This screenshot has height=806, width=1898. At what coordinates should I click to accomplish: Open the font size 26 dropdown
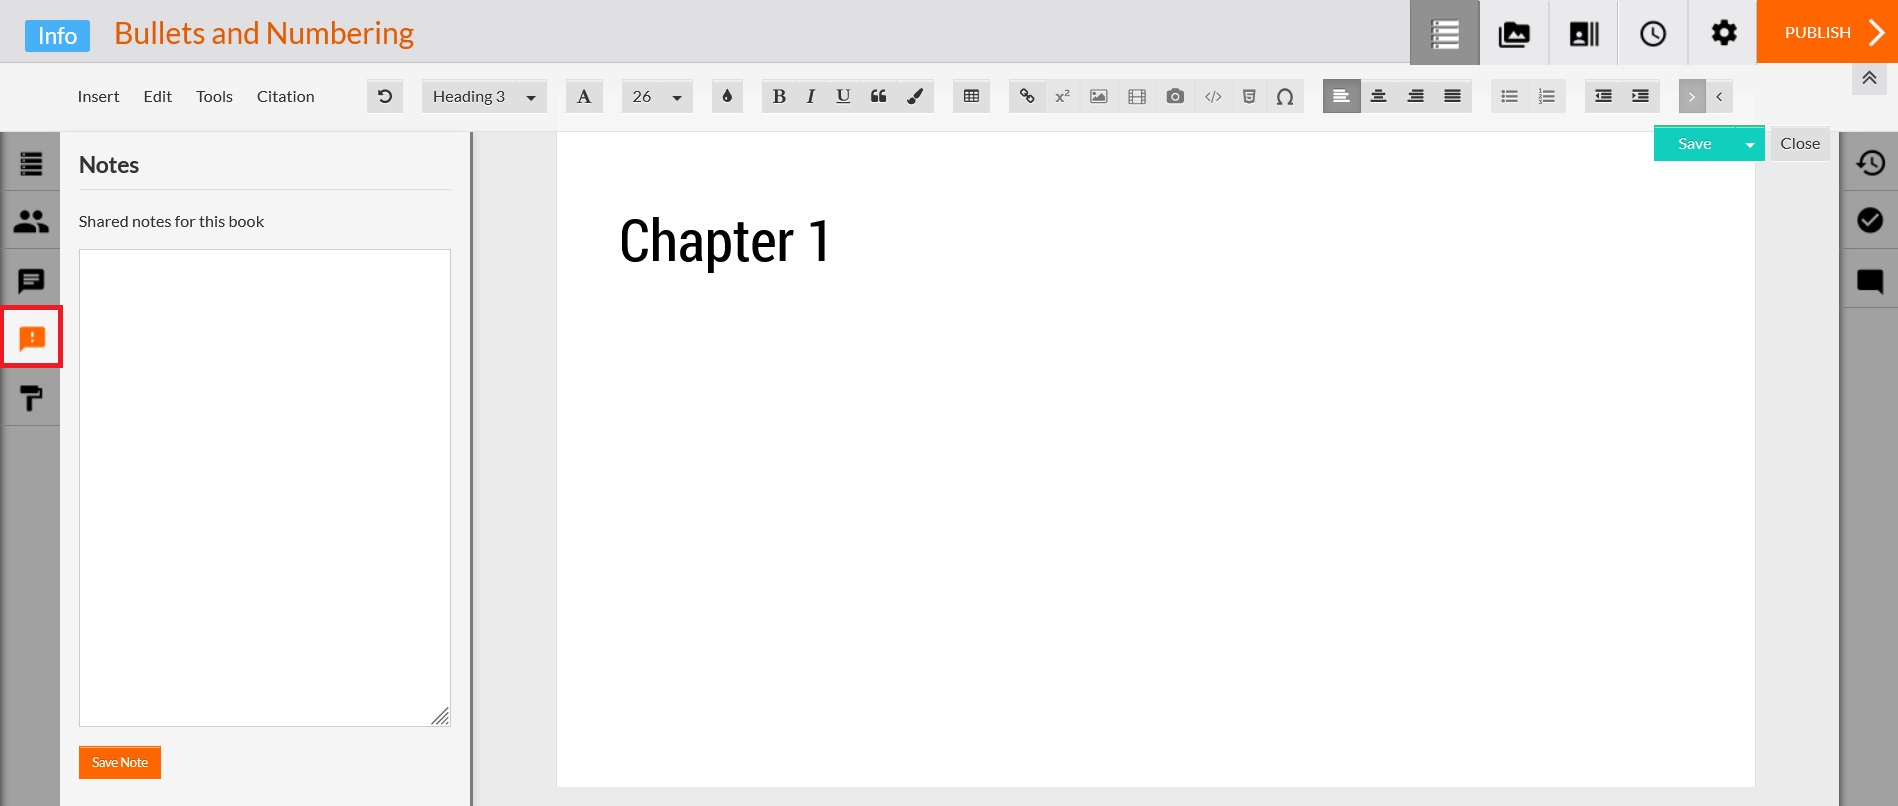(x=657, y=97)
